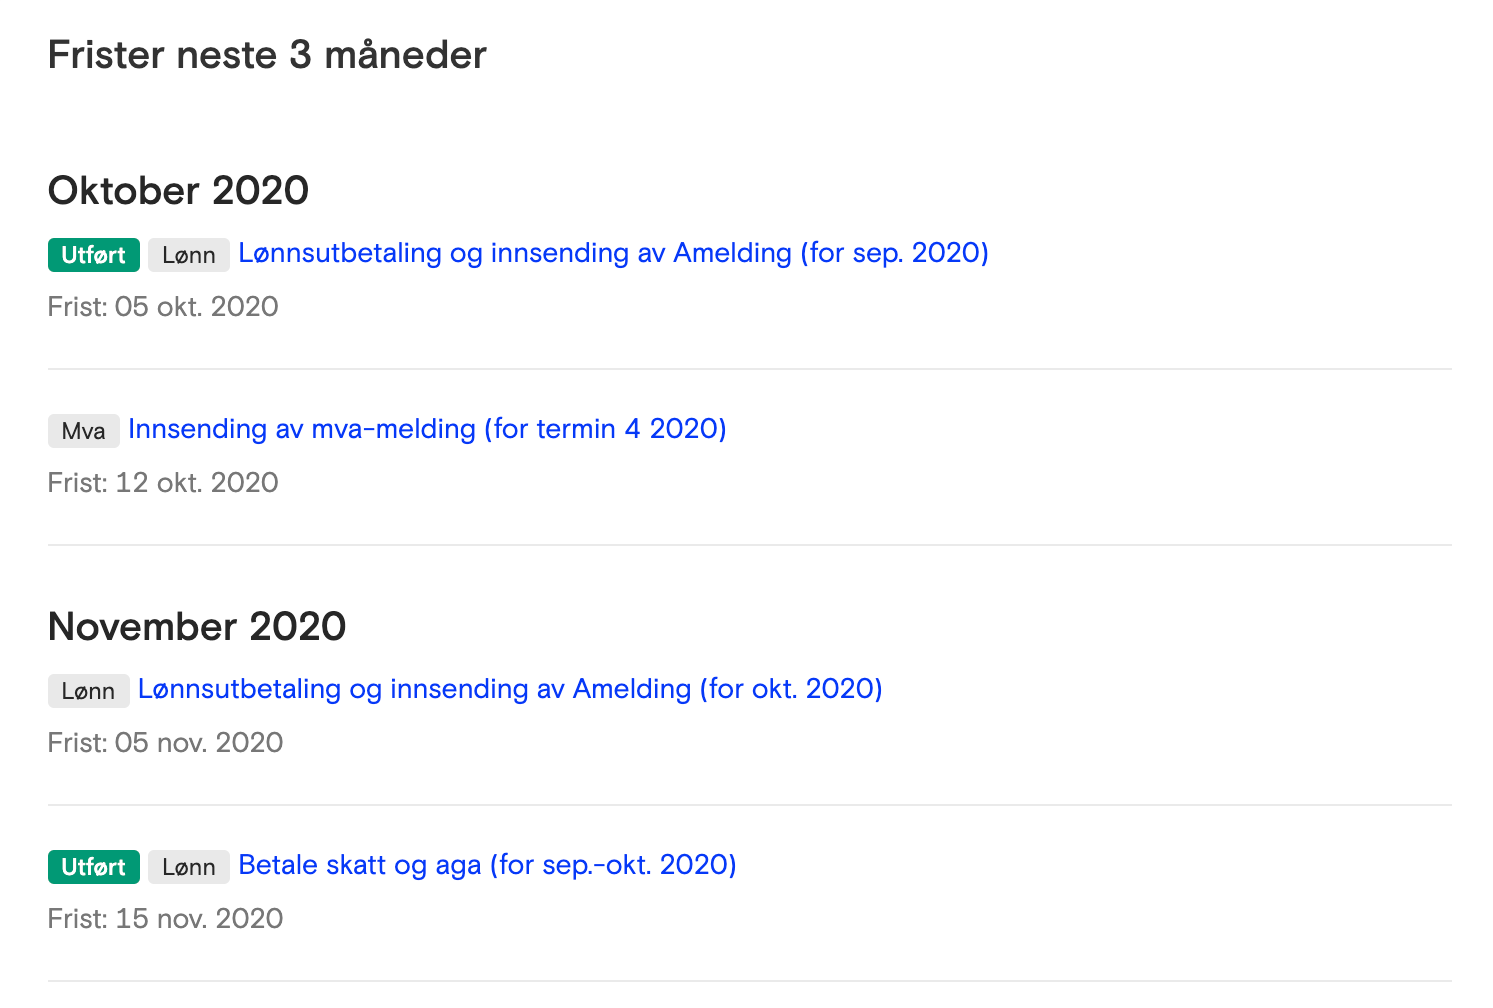This screenshot has height=1008, width=1493.
Task: Select Lønn tag next to okt. 2020 Amelding
Action: tap(89, 691)
